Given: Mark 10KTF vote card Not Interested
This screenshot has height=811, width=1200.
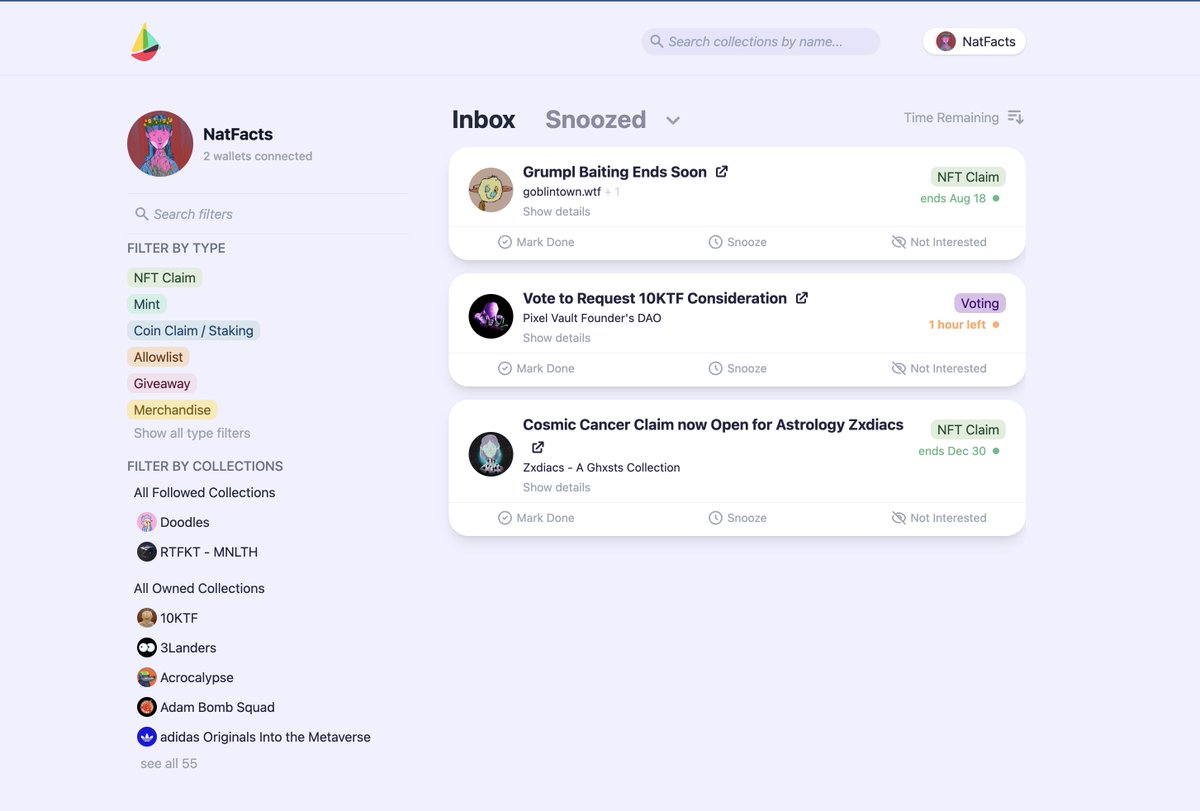Looking at the screenshot, I should tap(939, 368).
